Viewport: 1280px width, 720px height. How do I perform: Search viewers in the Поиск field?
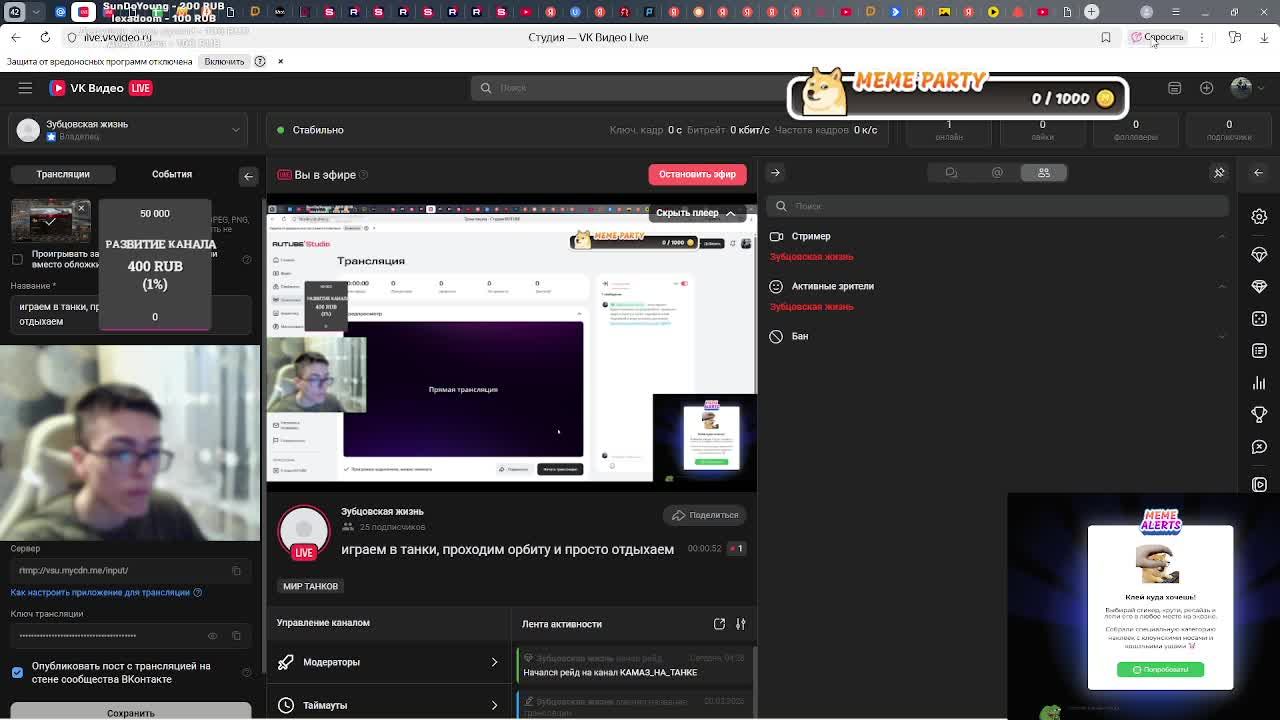click(998, 206)
